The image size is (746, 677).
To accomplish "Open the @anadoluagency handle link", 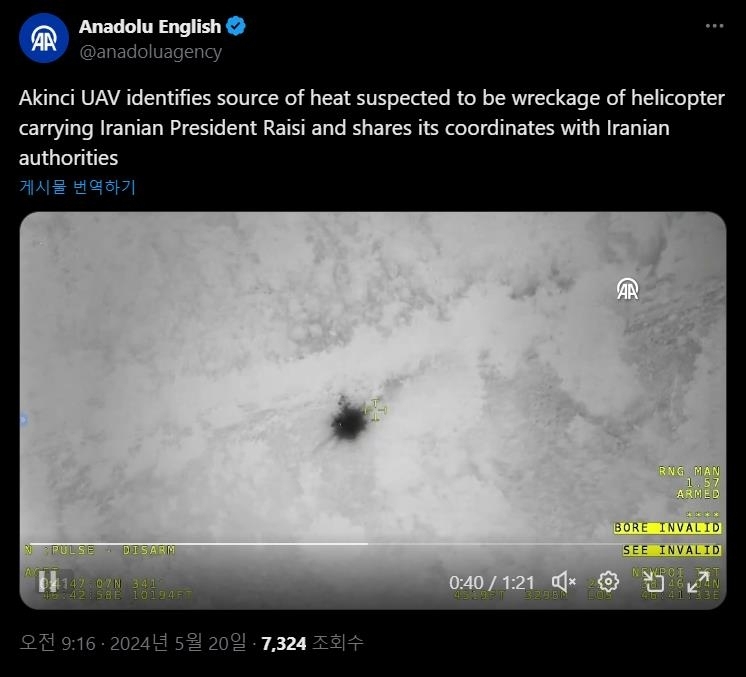I will 150,51.
